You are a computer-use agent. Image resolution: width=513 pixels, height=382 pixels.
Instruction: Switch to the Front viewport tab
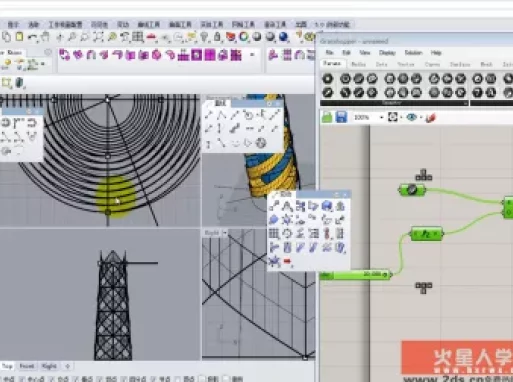pos(27,366)
